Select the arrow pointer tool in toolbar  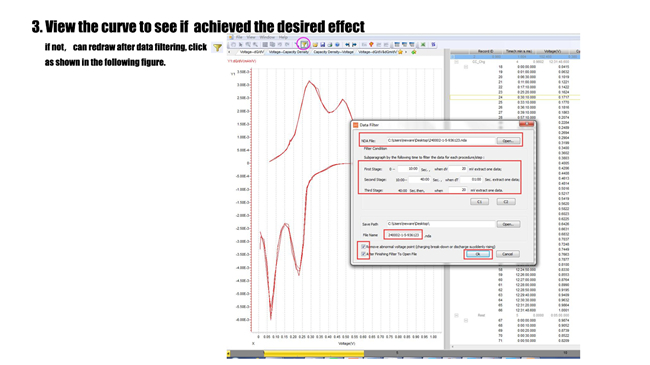[240, 44]
